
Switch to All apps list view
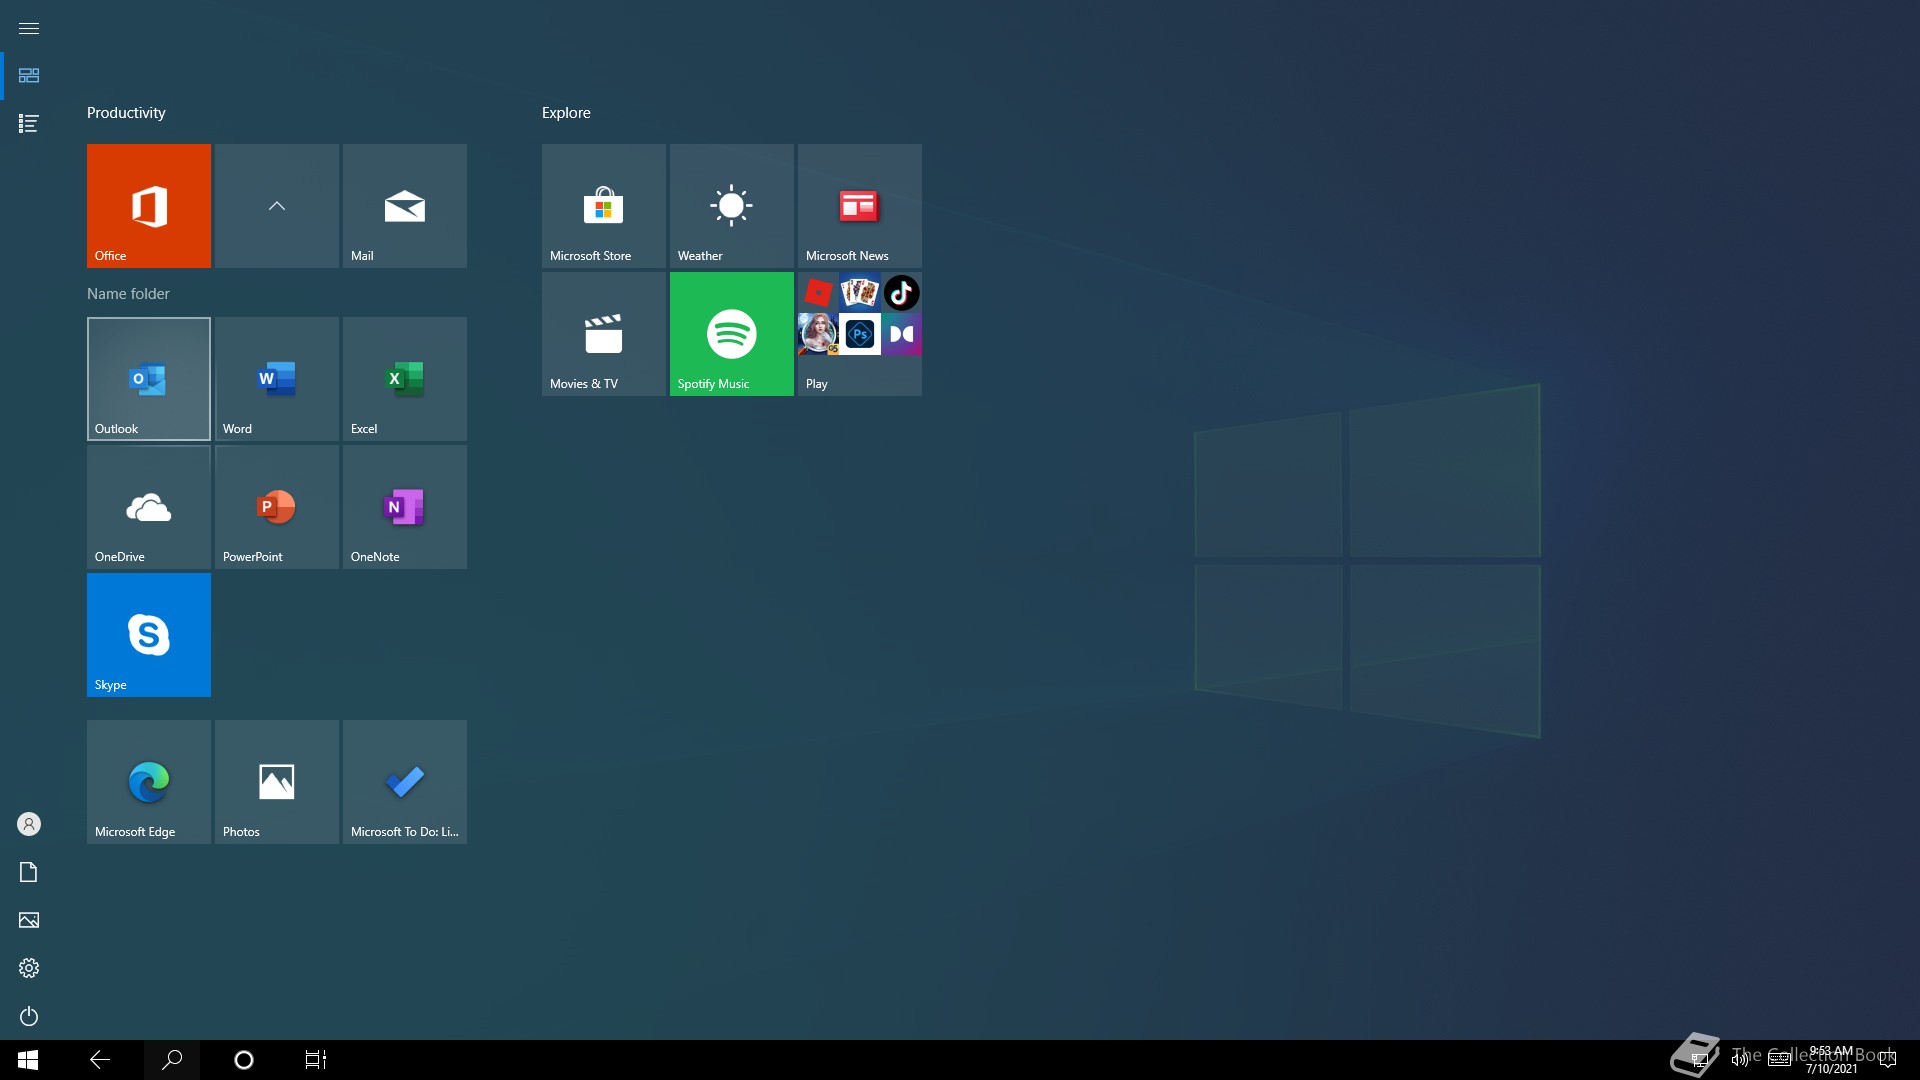click(29, 124)
